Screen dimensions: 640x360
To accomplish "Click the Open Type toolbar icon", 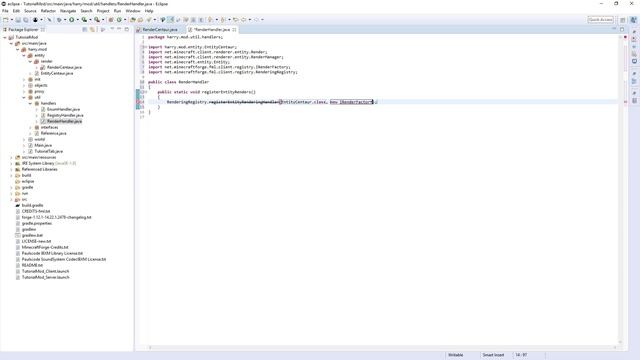I will coord(133,20).
